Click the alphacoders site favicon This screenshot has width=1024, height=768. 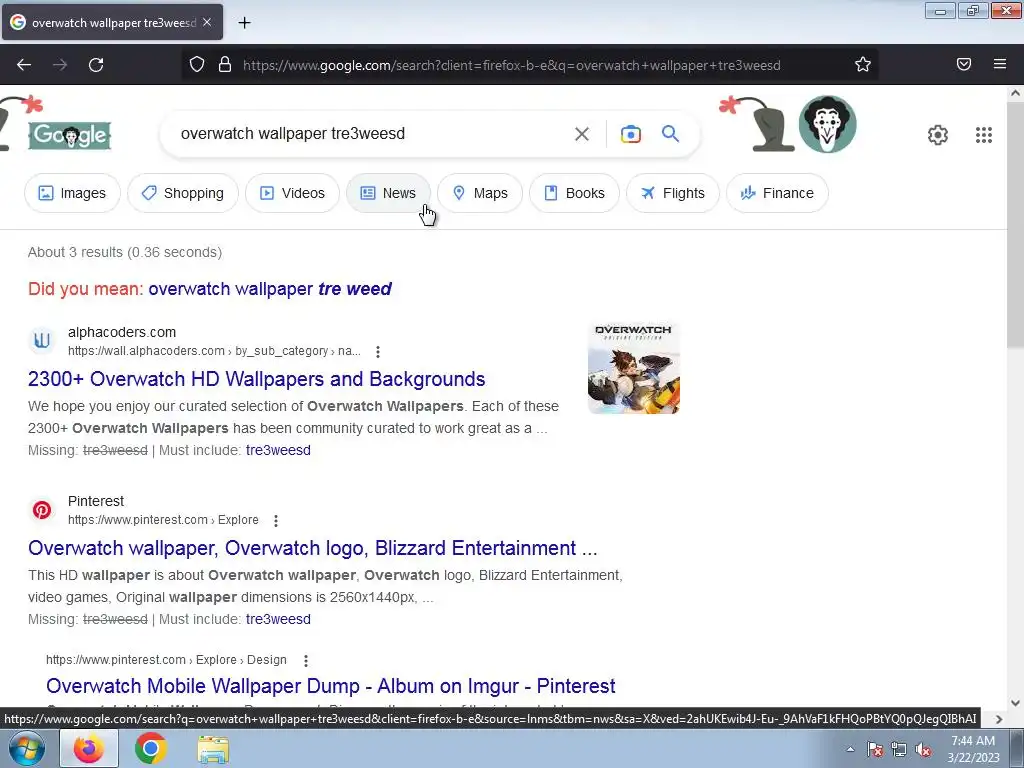coord(42,341)
